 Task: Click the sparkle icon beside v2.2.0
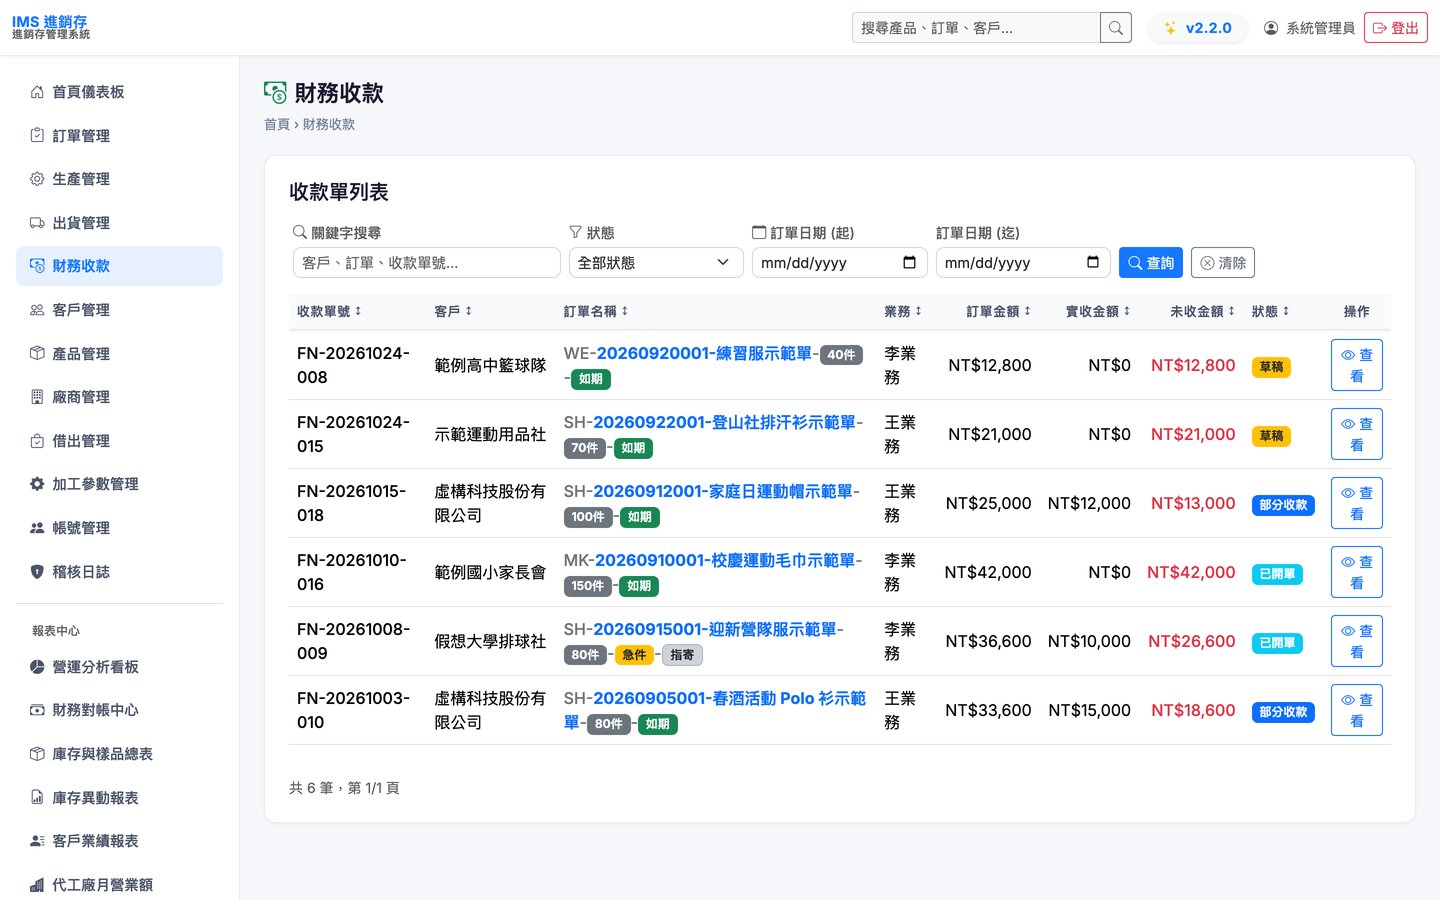(1170, 28)
